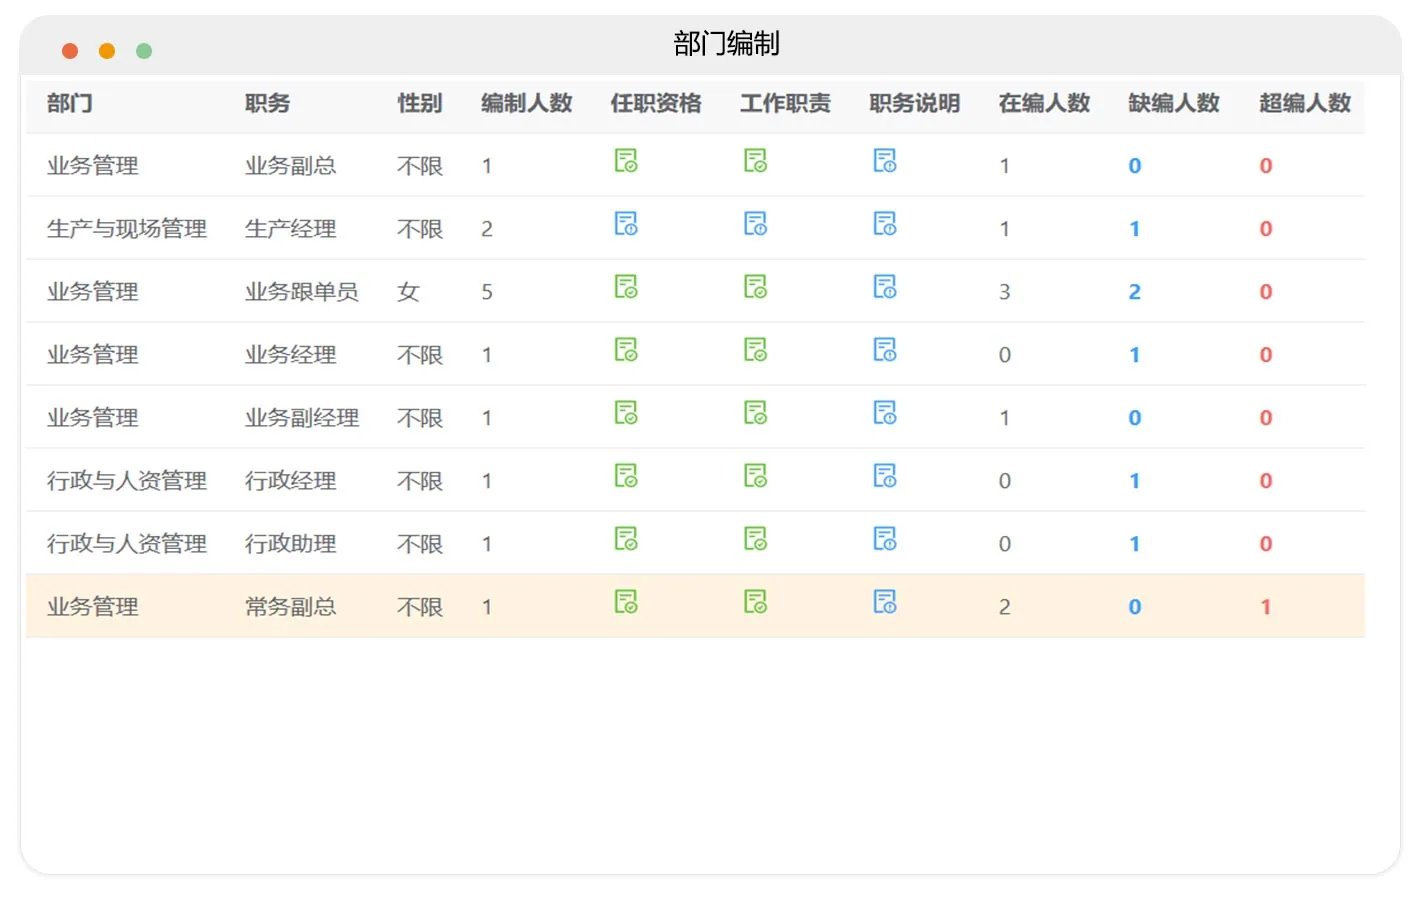
Task: Click the 缺编人数 value 1 for 生产经理
Action: pos(1134,229)
